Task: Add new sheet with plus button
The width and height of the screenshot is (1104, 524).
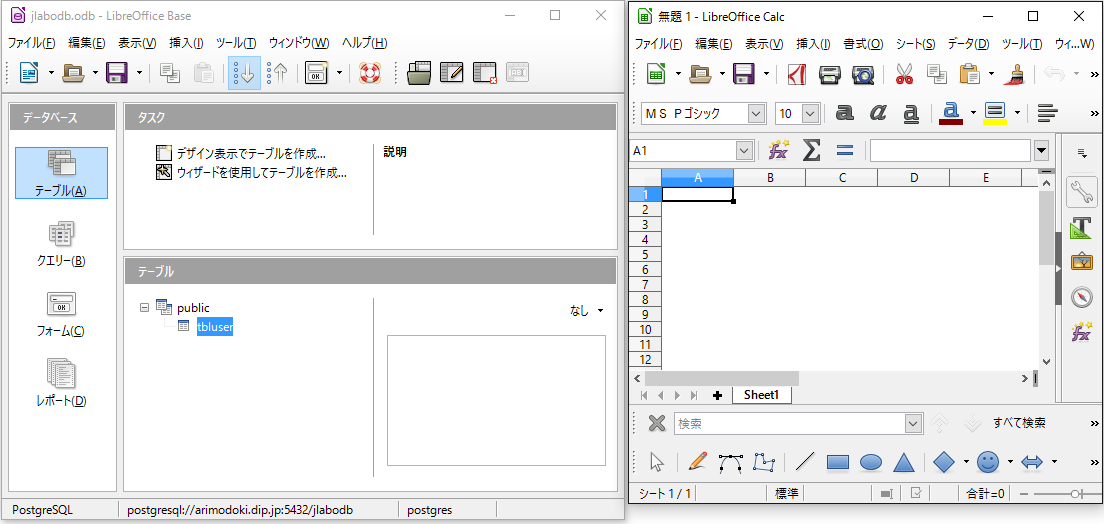Action: point(717,396)
